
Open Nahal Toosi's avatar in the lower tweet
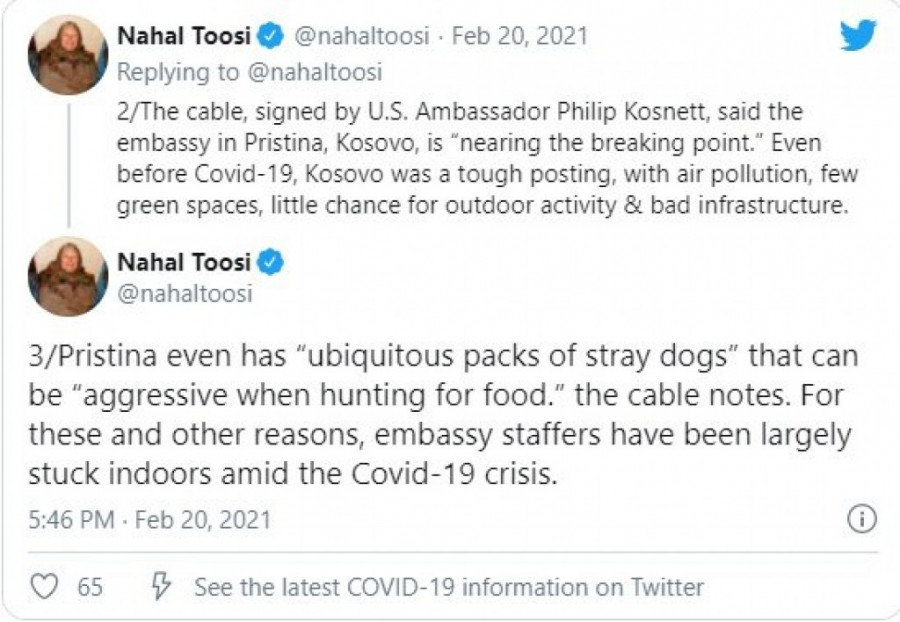[68, 277]
